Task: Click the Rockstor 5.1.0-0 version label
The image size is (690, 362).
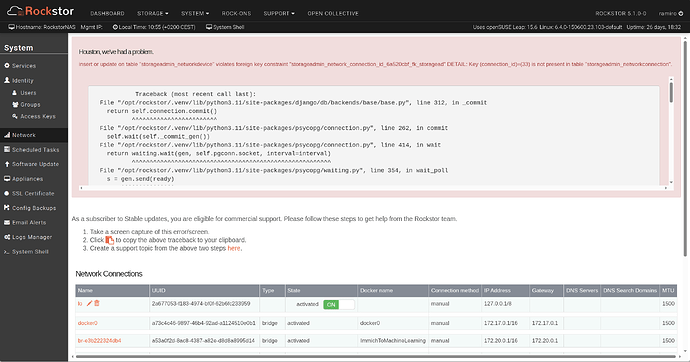Action: 620,14
